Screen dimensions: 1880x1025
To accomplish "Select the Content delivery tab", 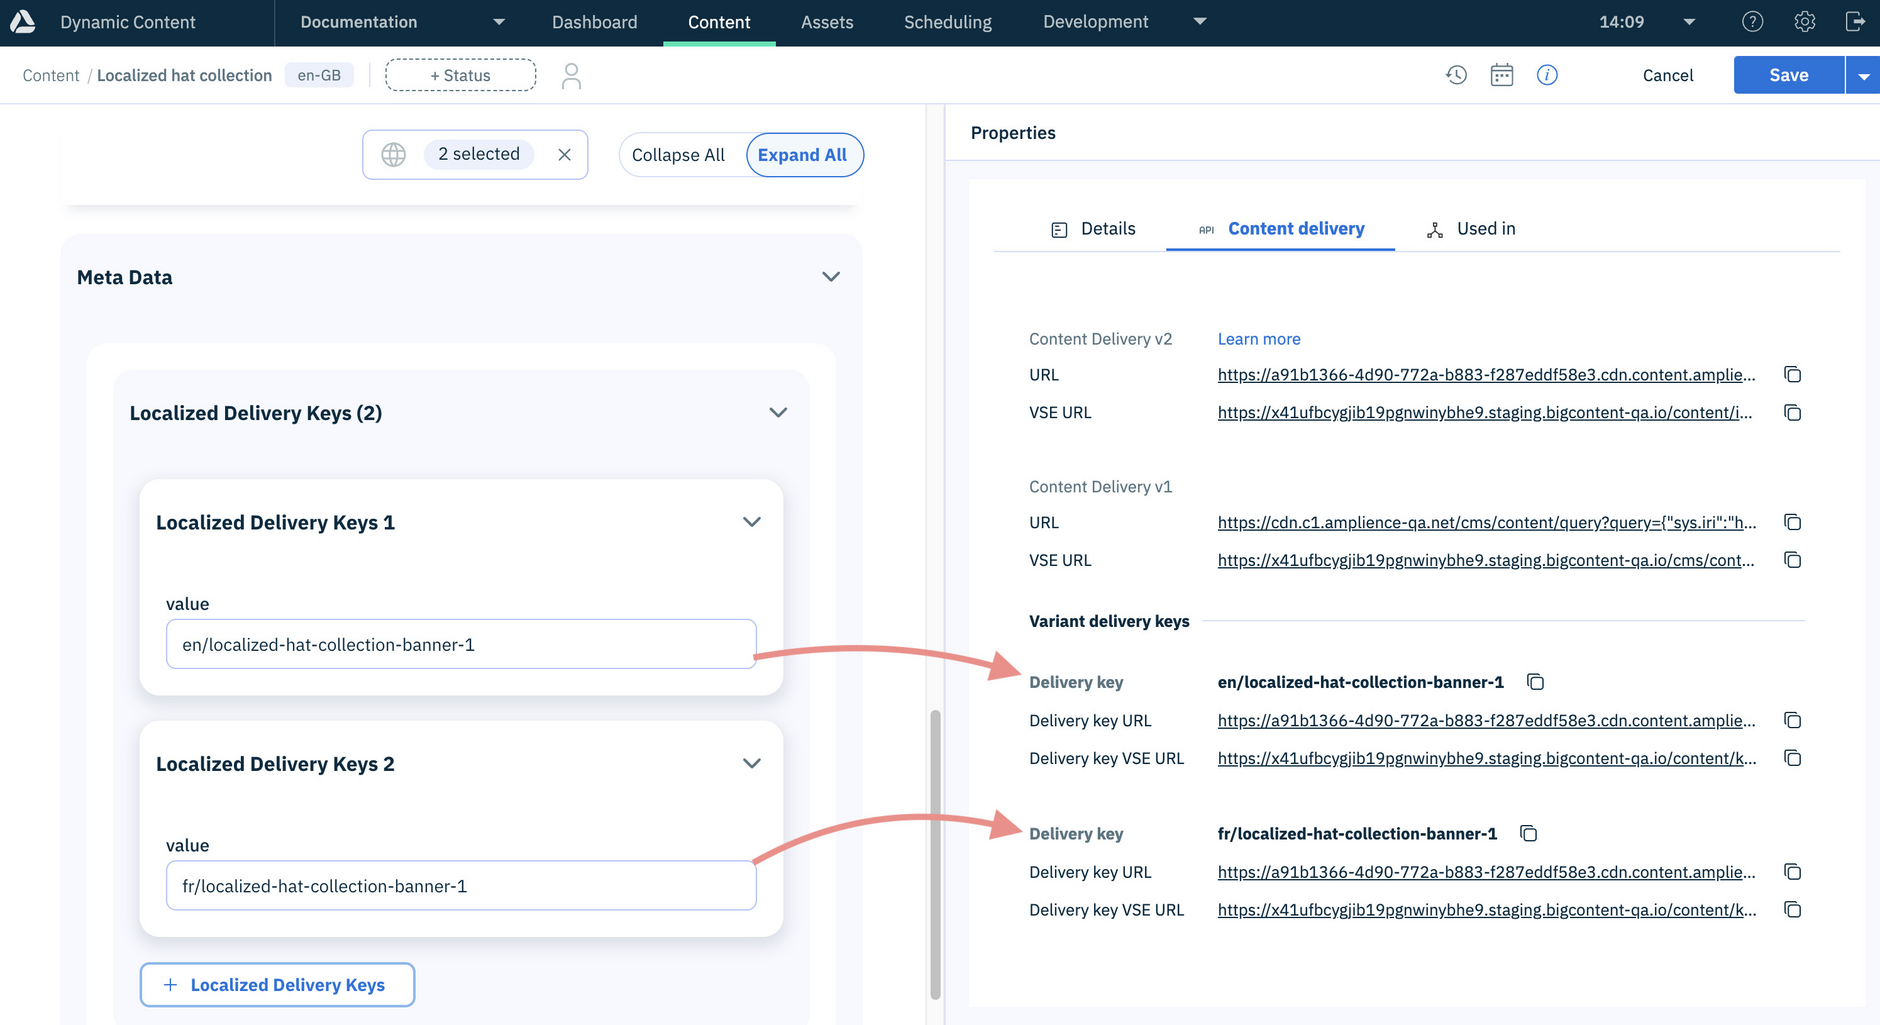I will pos(1281,229).
